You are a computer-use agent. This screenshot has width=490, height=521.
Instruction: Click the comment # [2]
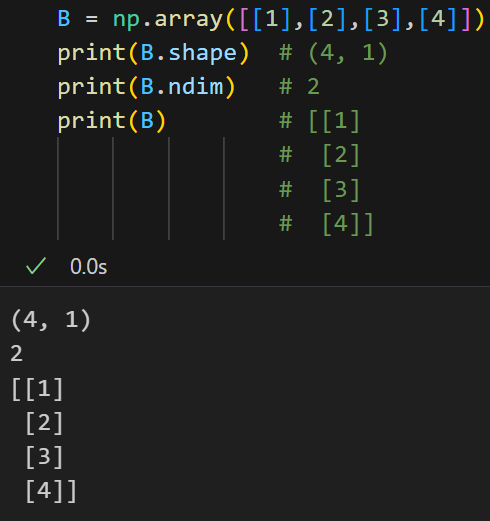[x=319, y=155]
